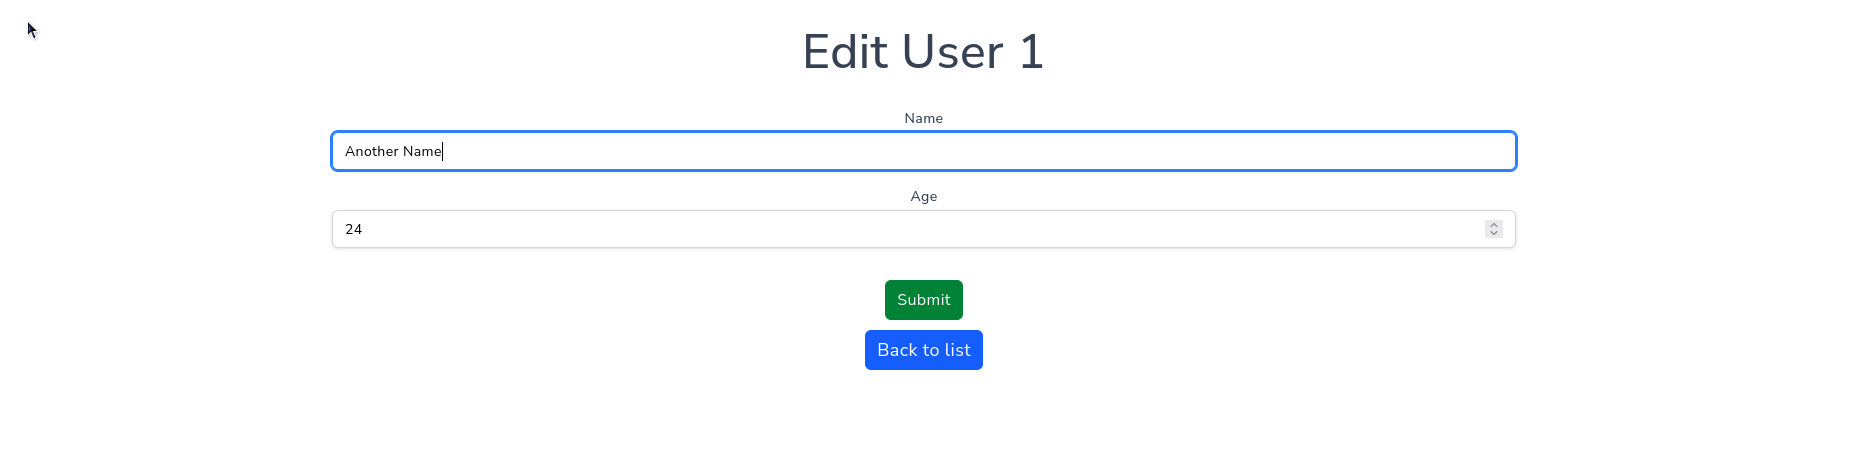
Task: Click empty area inside the Age input
Action: [x=1000, y=229]
